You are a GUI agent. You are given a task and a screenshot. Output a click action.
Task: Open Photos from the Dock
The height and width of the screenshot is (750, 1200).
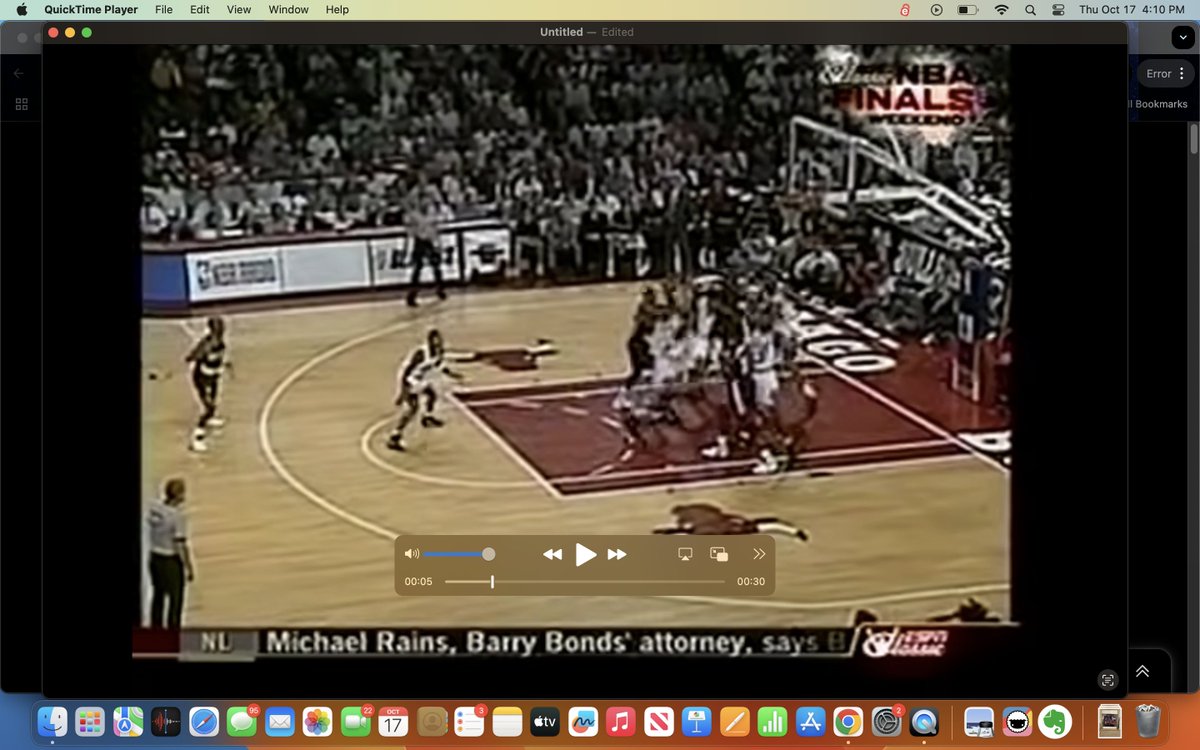coord(317,720)
